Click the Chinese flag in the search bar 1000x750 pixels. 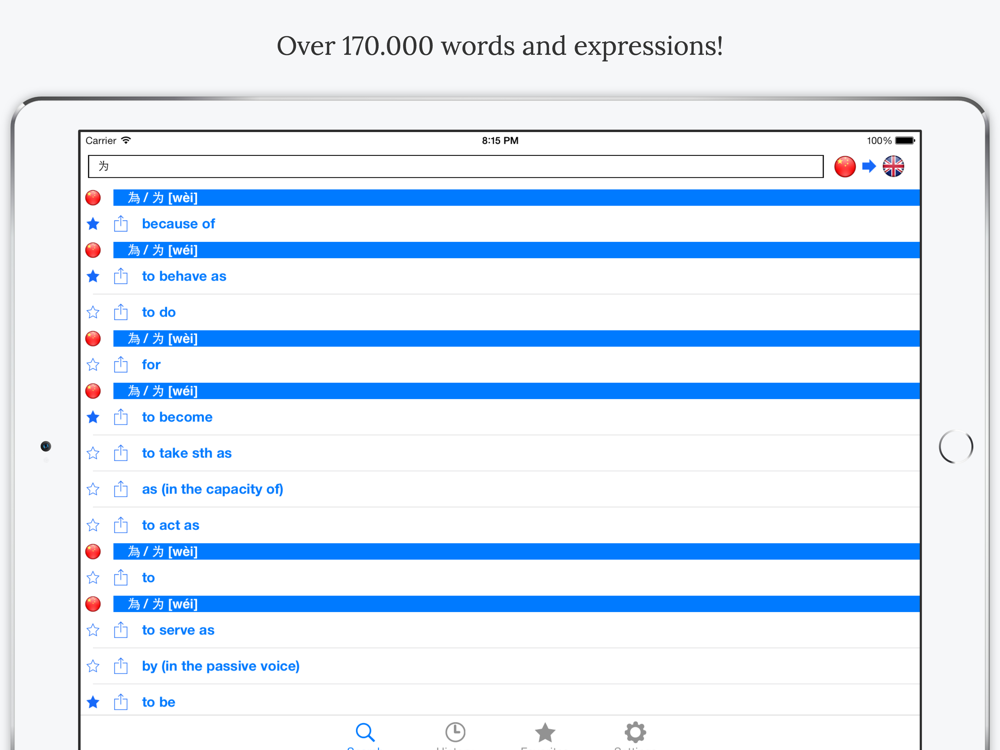(x=845, y=166)
